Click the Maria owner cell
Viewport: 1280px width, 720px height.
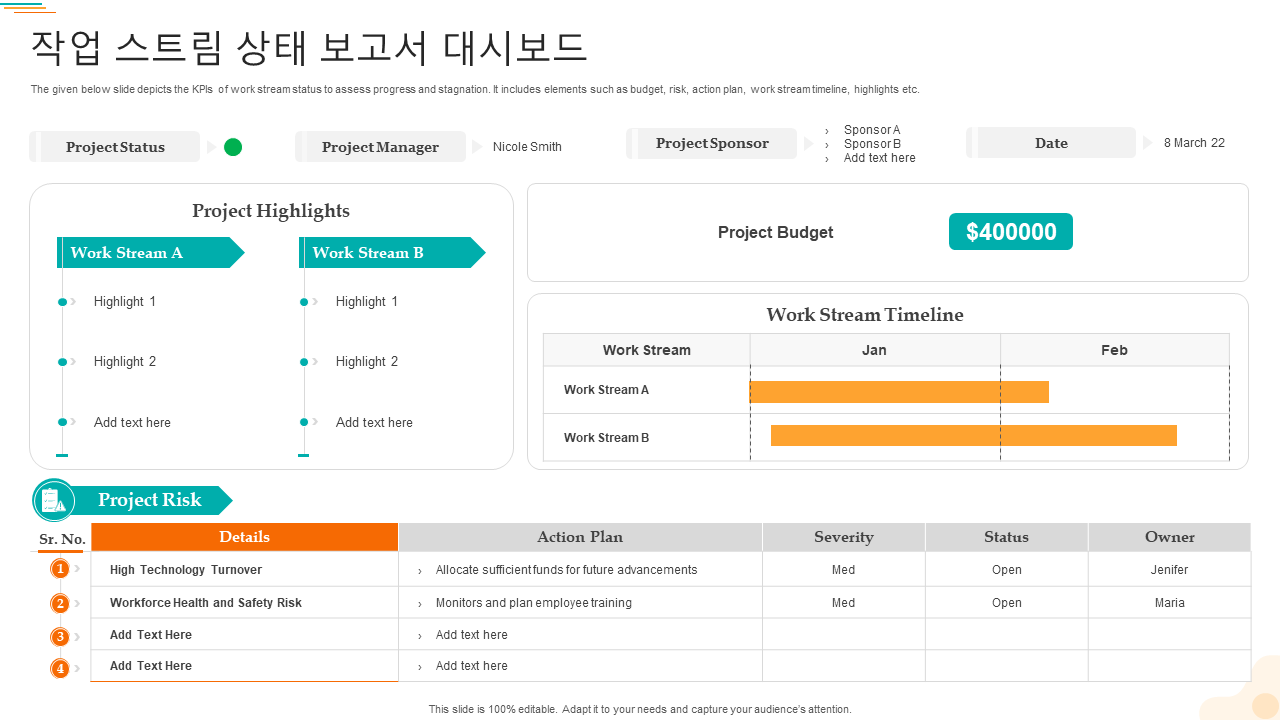[1170, 603]
